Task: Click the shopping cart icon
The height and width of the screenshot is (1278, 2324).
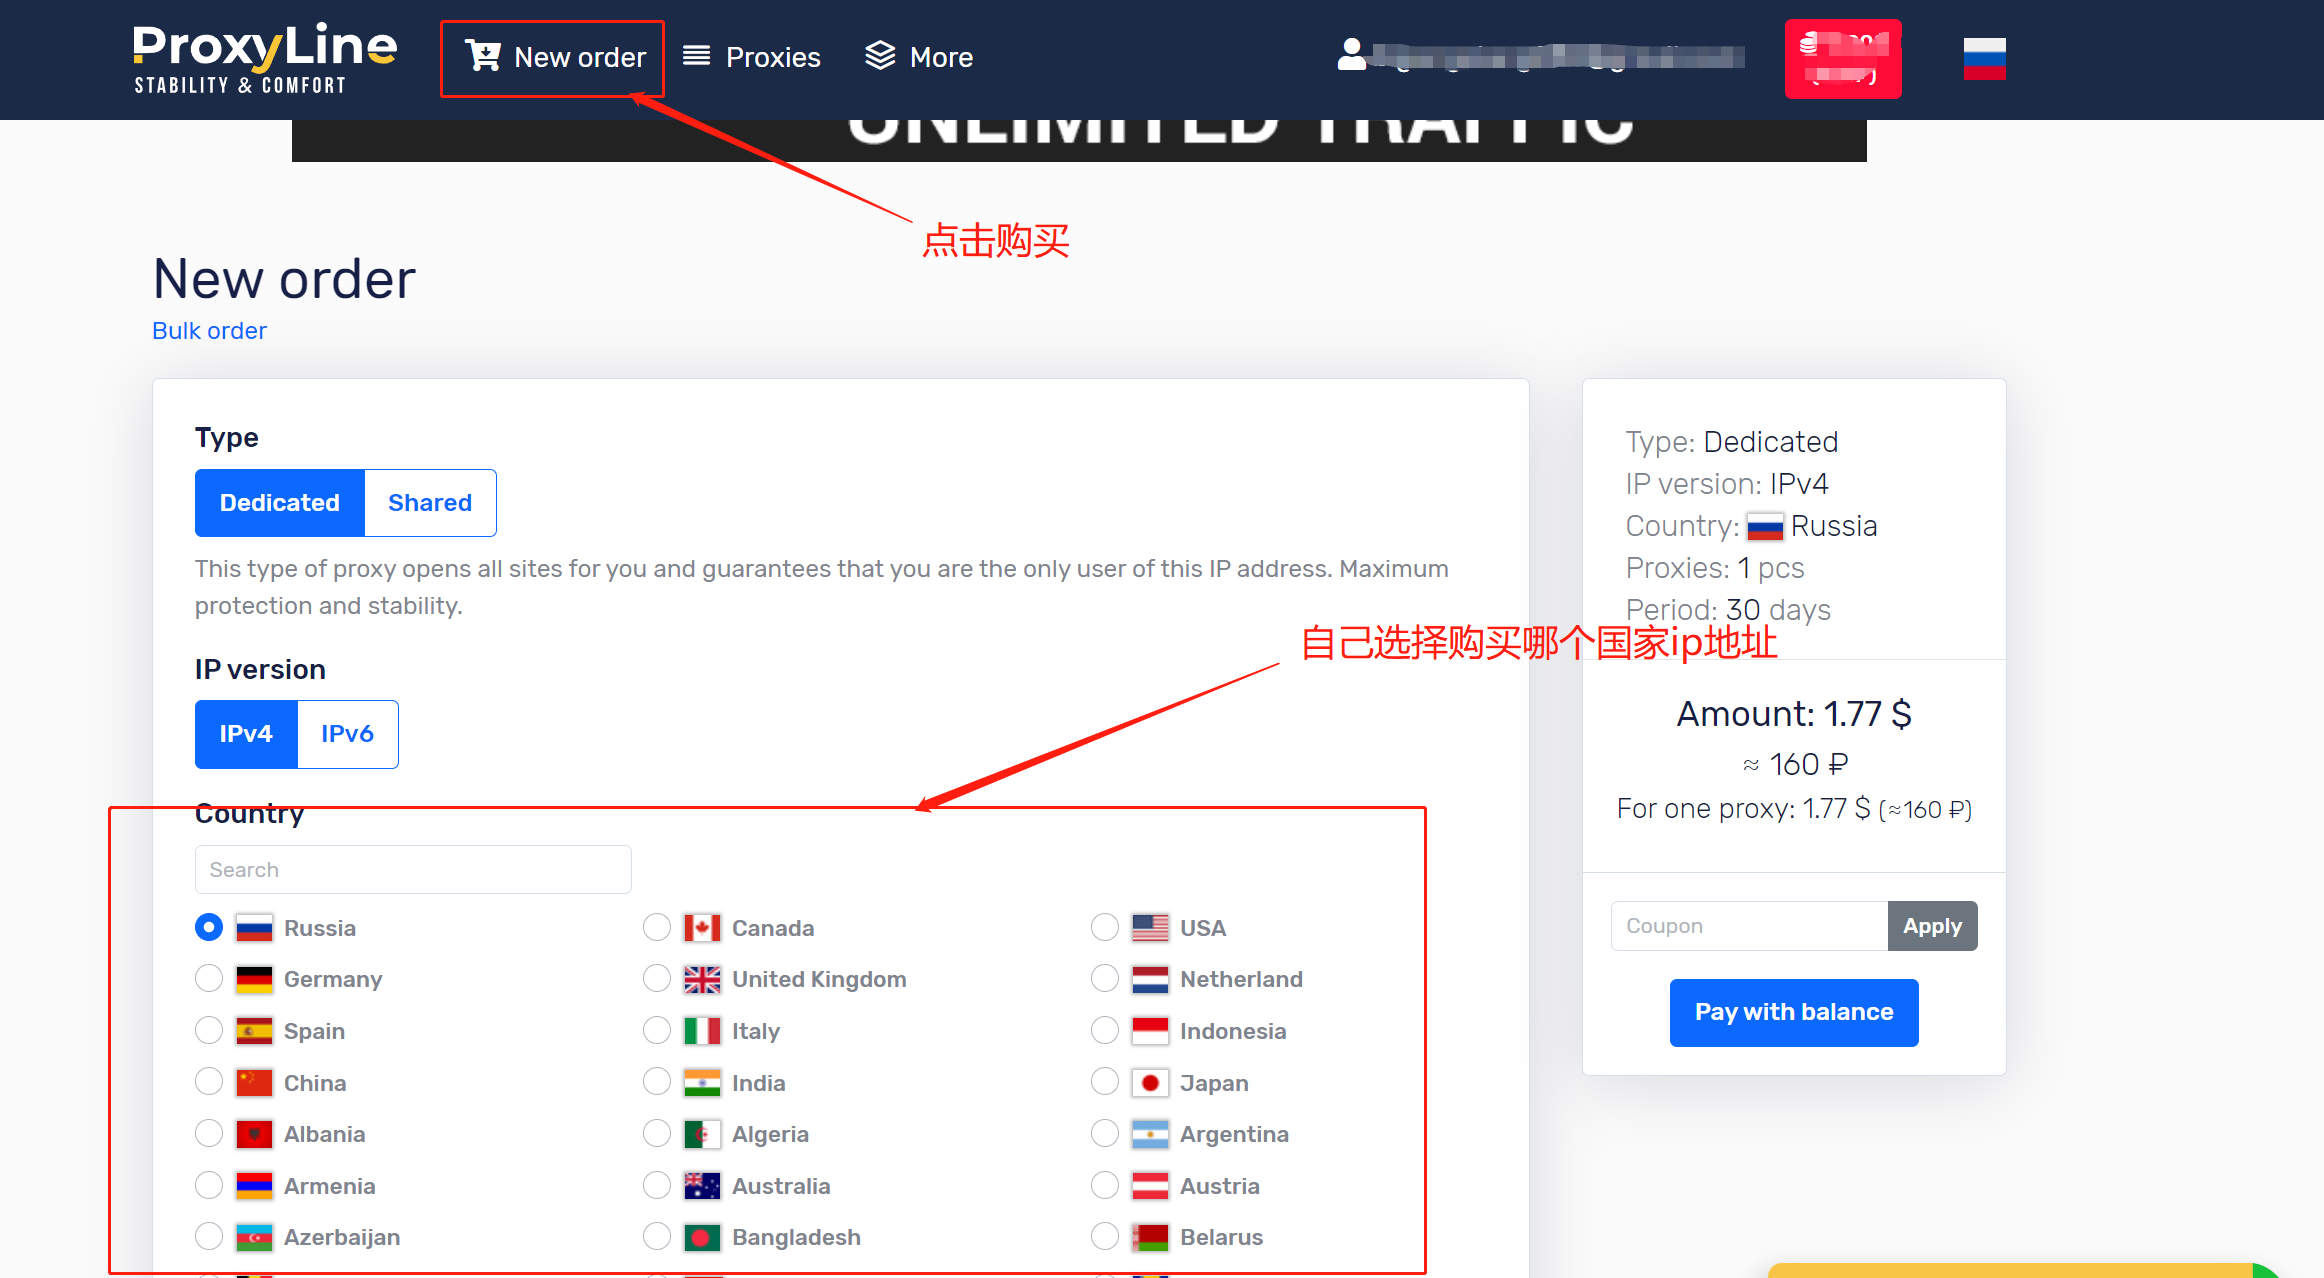Action: click(x=483, y=56)
